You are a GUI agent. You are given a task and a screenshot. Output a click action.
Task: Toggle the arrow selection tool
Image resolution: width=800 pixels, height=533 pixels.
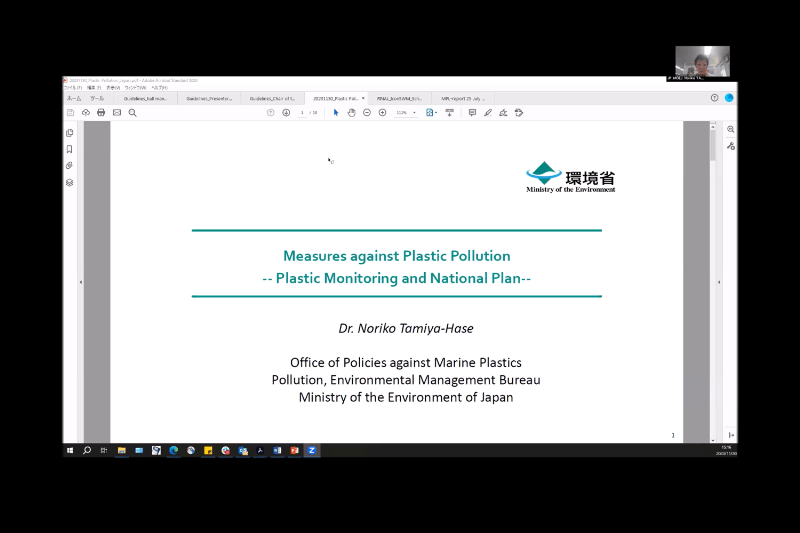click(336, 113)
